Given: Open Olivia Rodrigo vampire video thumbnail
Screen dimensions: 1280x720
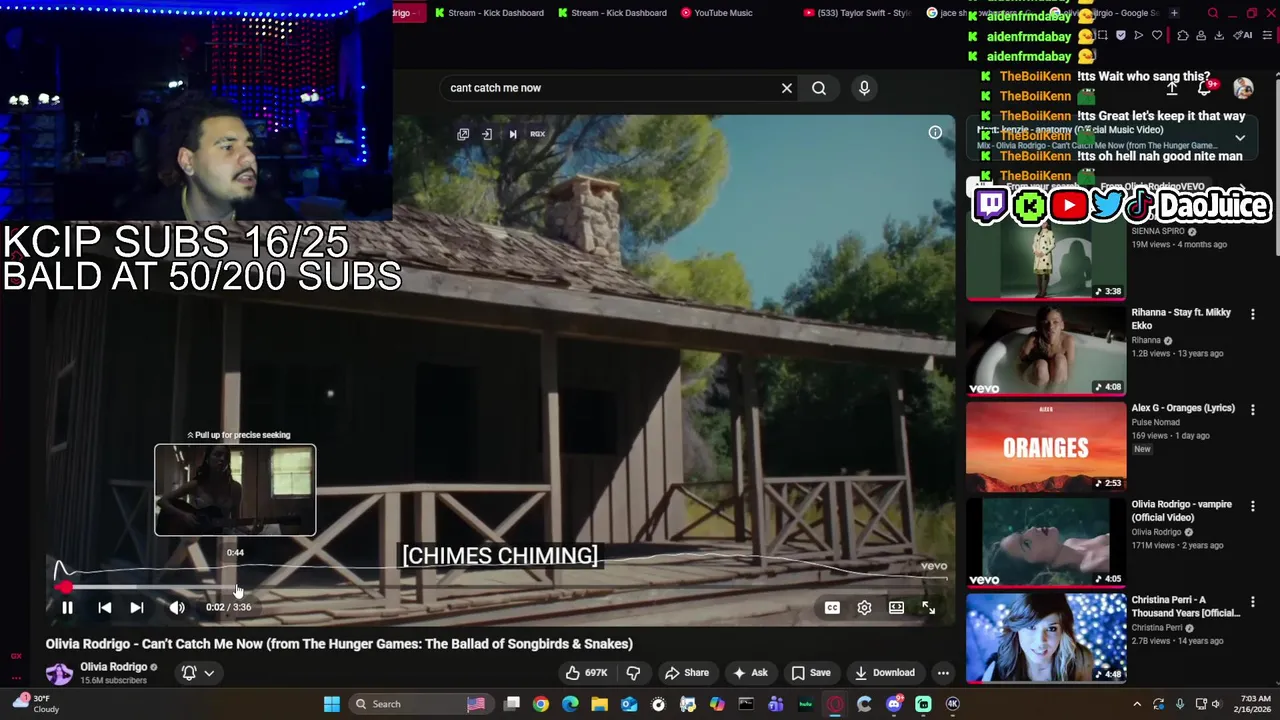Looking at the screenshot, I should (1046, 542).
